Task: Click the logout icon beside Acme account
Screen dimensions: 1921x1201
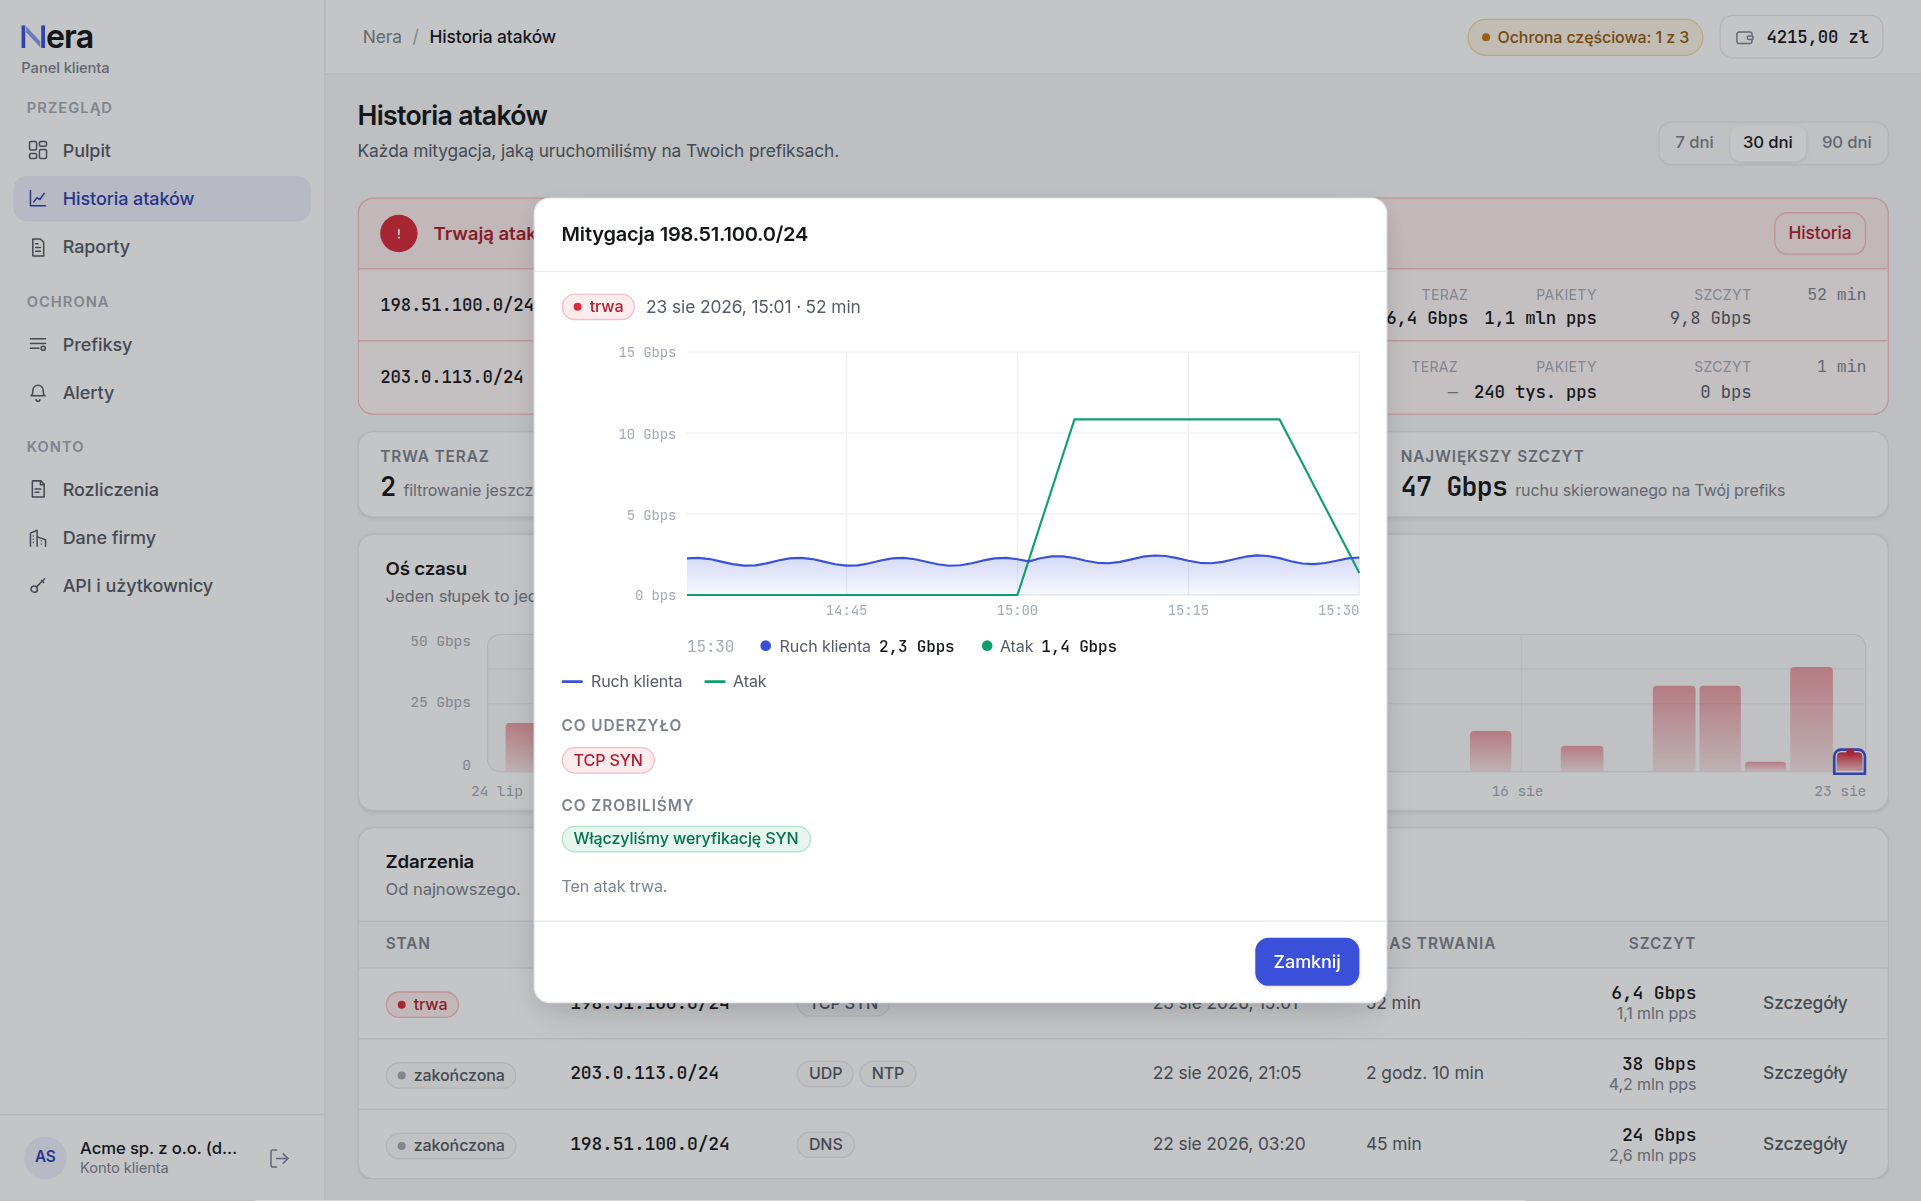Action: [x=280, y=1158]
